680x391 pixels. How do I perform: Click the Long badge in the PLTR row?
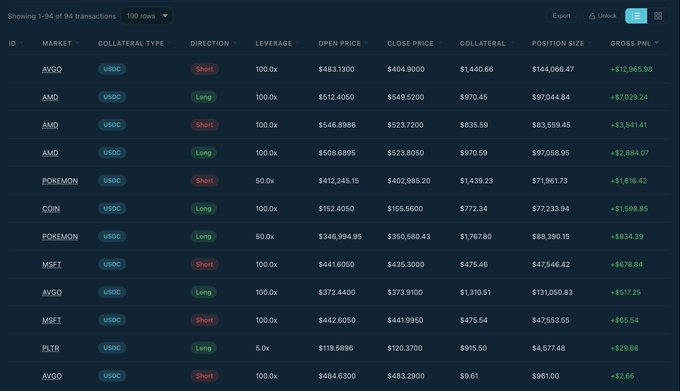203,348
